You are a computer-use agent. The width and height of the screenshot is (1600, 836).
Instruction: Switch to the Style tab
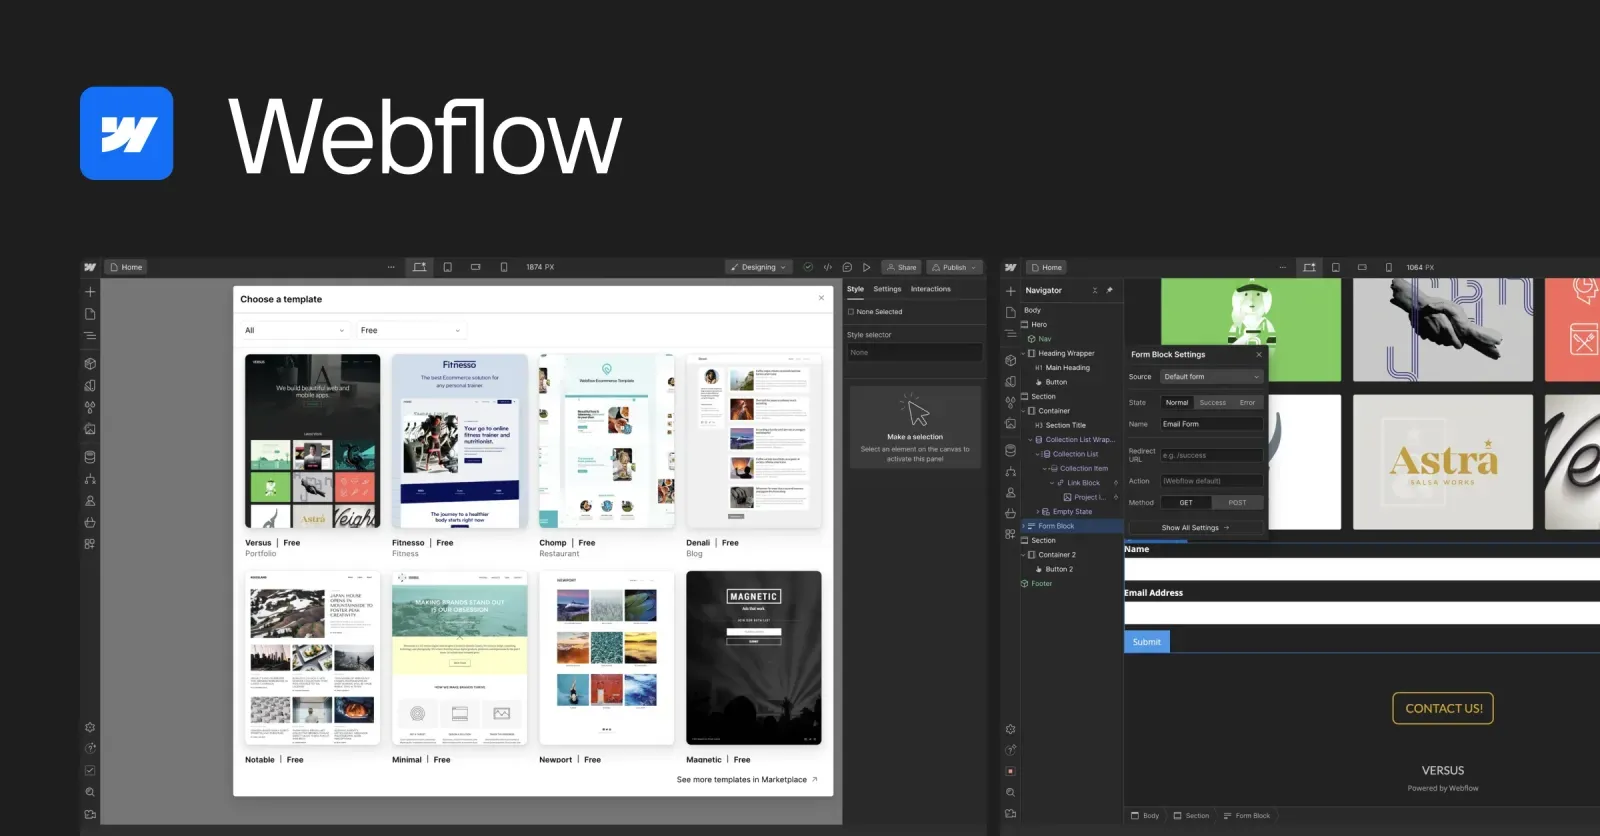pyautogui.click(x=855, y=289)
